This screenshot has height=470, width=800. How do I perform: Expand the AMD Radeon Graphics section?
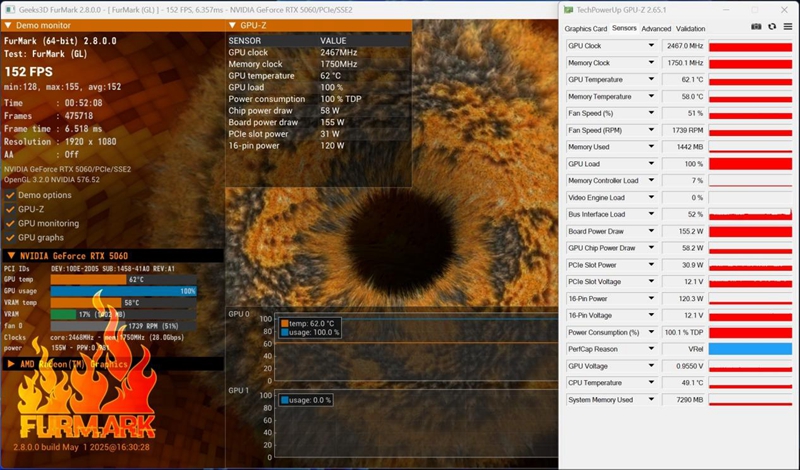point(11,364)
